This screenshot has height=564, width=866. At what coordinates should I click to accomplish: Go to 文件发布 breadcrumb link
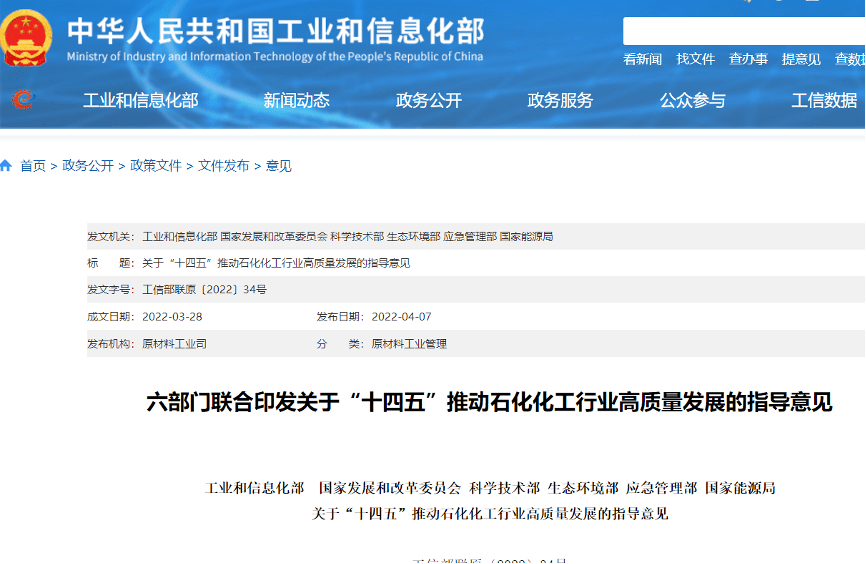click(224, 166)
